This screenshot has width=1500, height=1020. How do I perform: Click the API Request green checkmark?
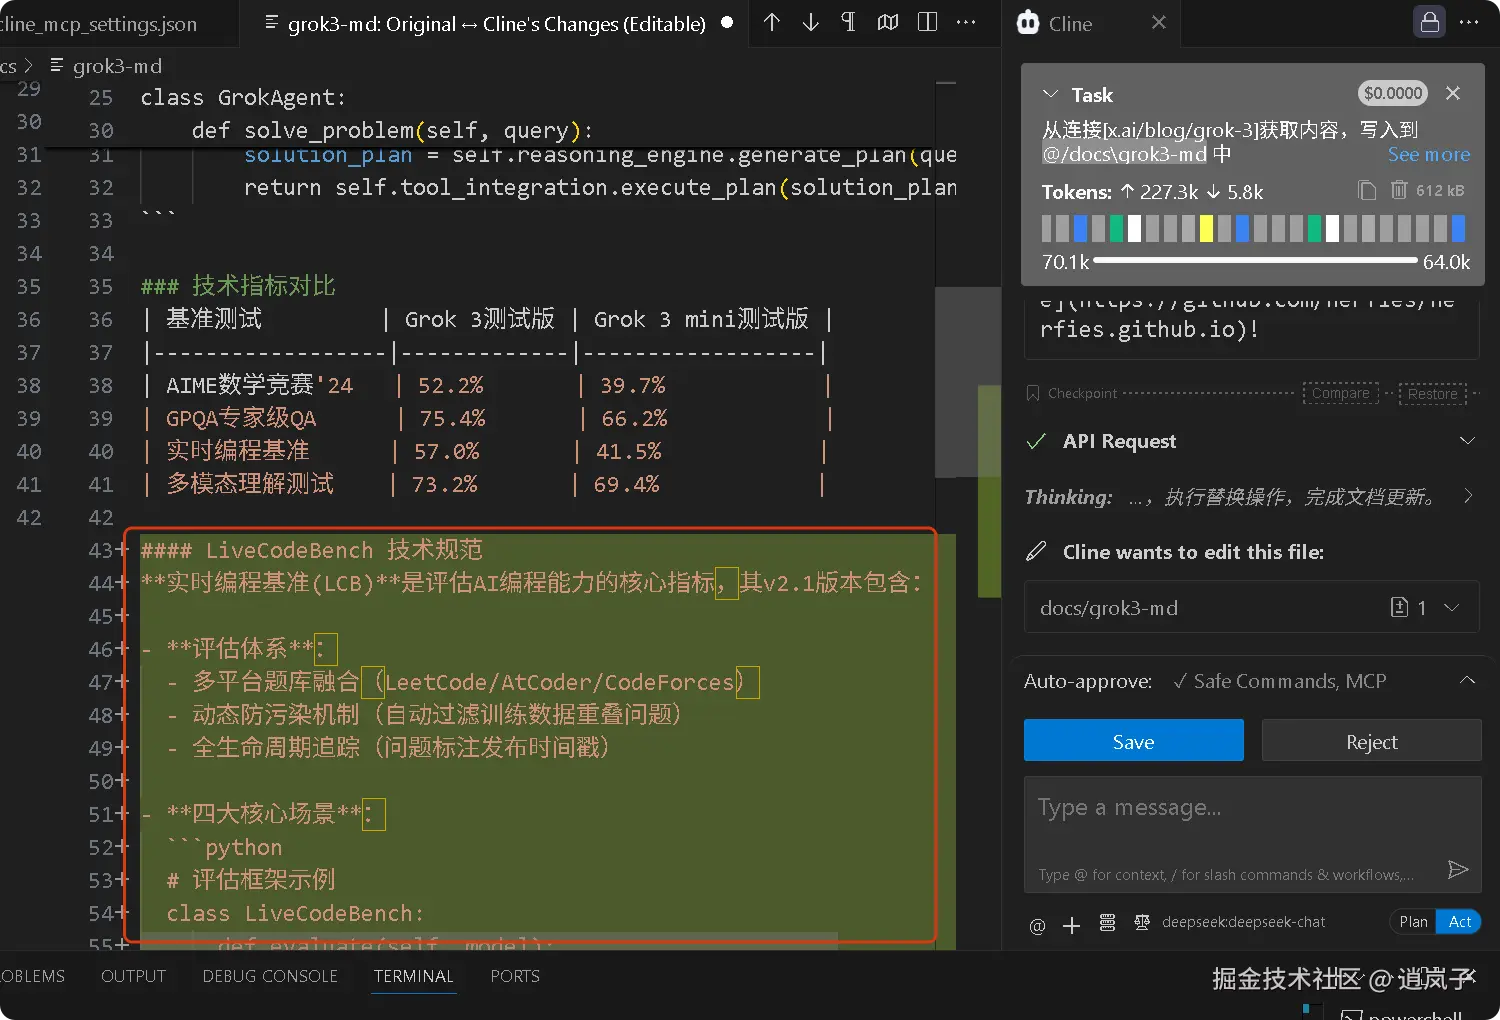1037,441
